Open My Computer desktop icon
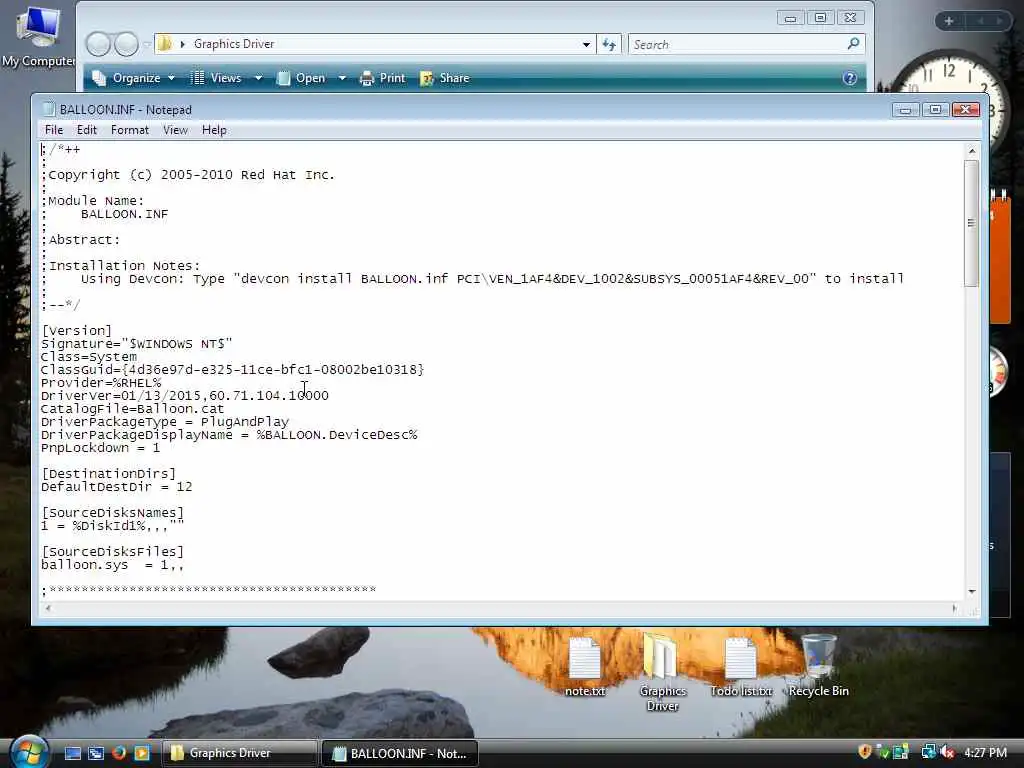The width and height of the screenshot is (1024, 768). click(38, 36)
